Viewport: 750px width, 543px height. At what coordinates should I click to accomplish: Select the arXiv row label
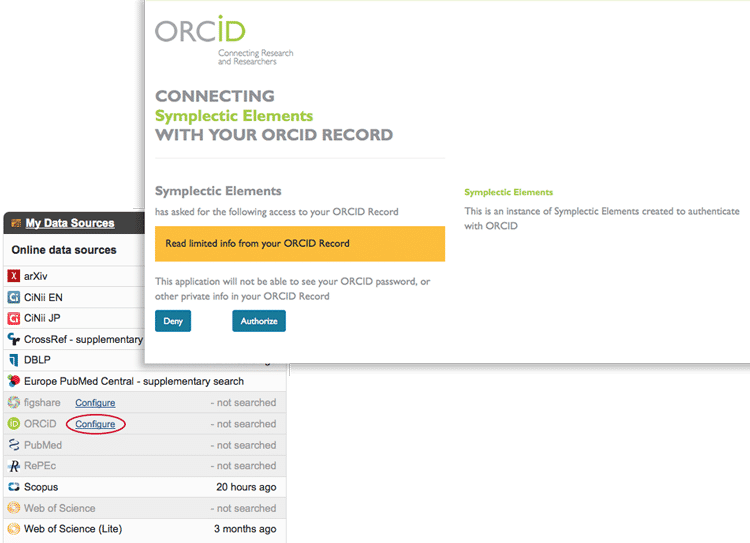35,276
